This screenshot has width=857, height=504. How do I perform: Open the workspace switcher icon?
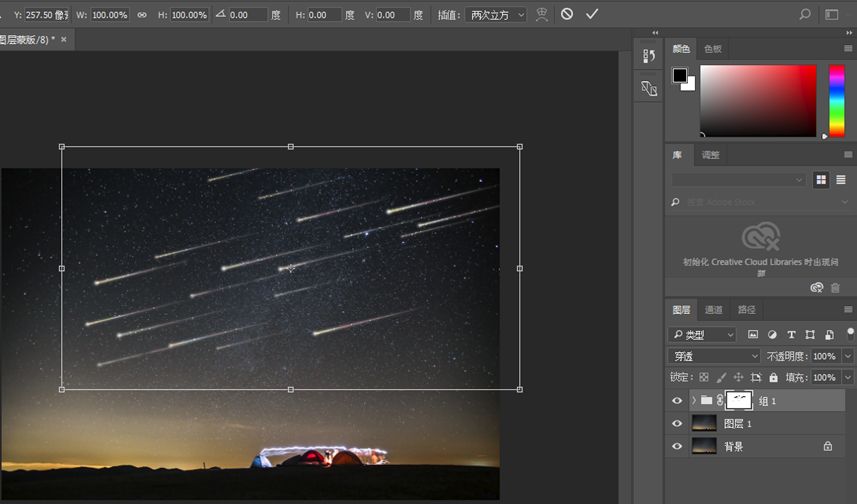click(831, 15)
